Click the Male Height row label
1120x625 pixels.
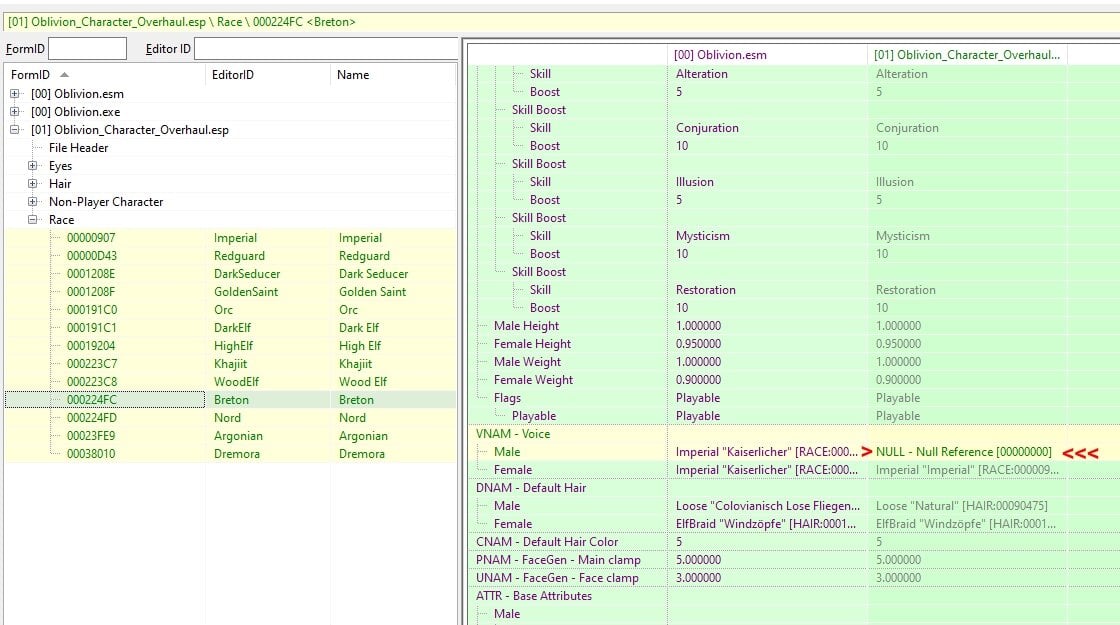click(526, 326)
